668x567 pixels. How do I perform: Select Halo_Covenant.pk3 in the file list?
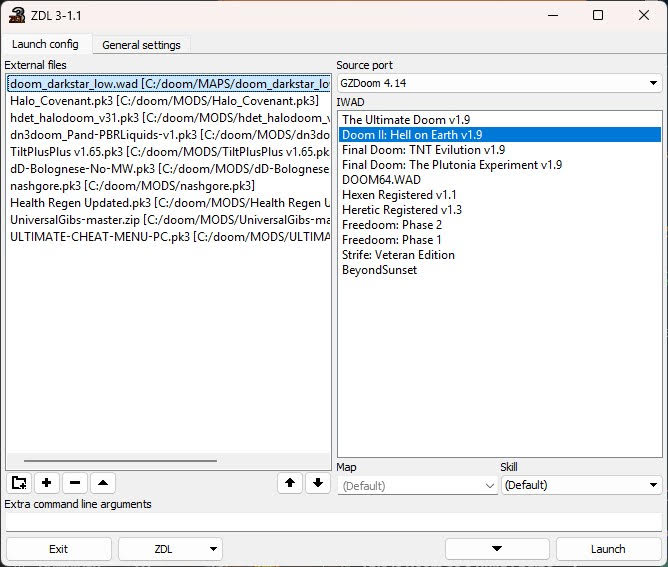point(169,101)
